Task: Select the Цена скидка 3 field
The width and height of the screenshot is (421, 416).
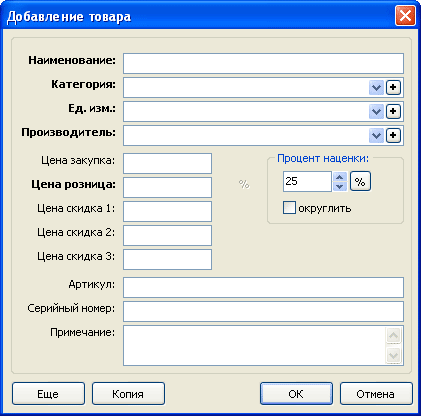Action: point(167,259)
